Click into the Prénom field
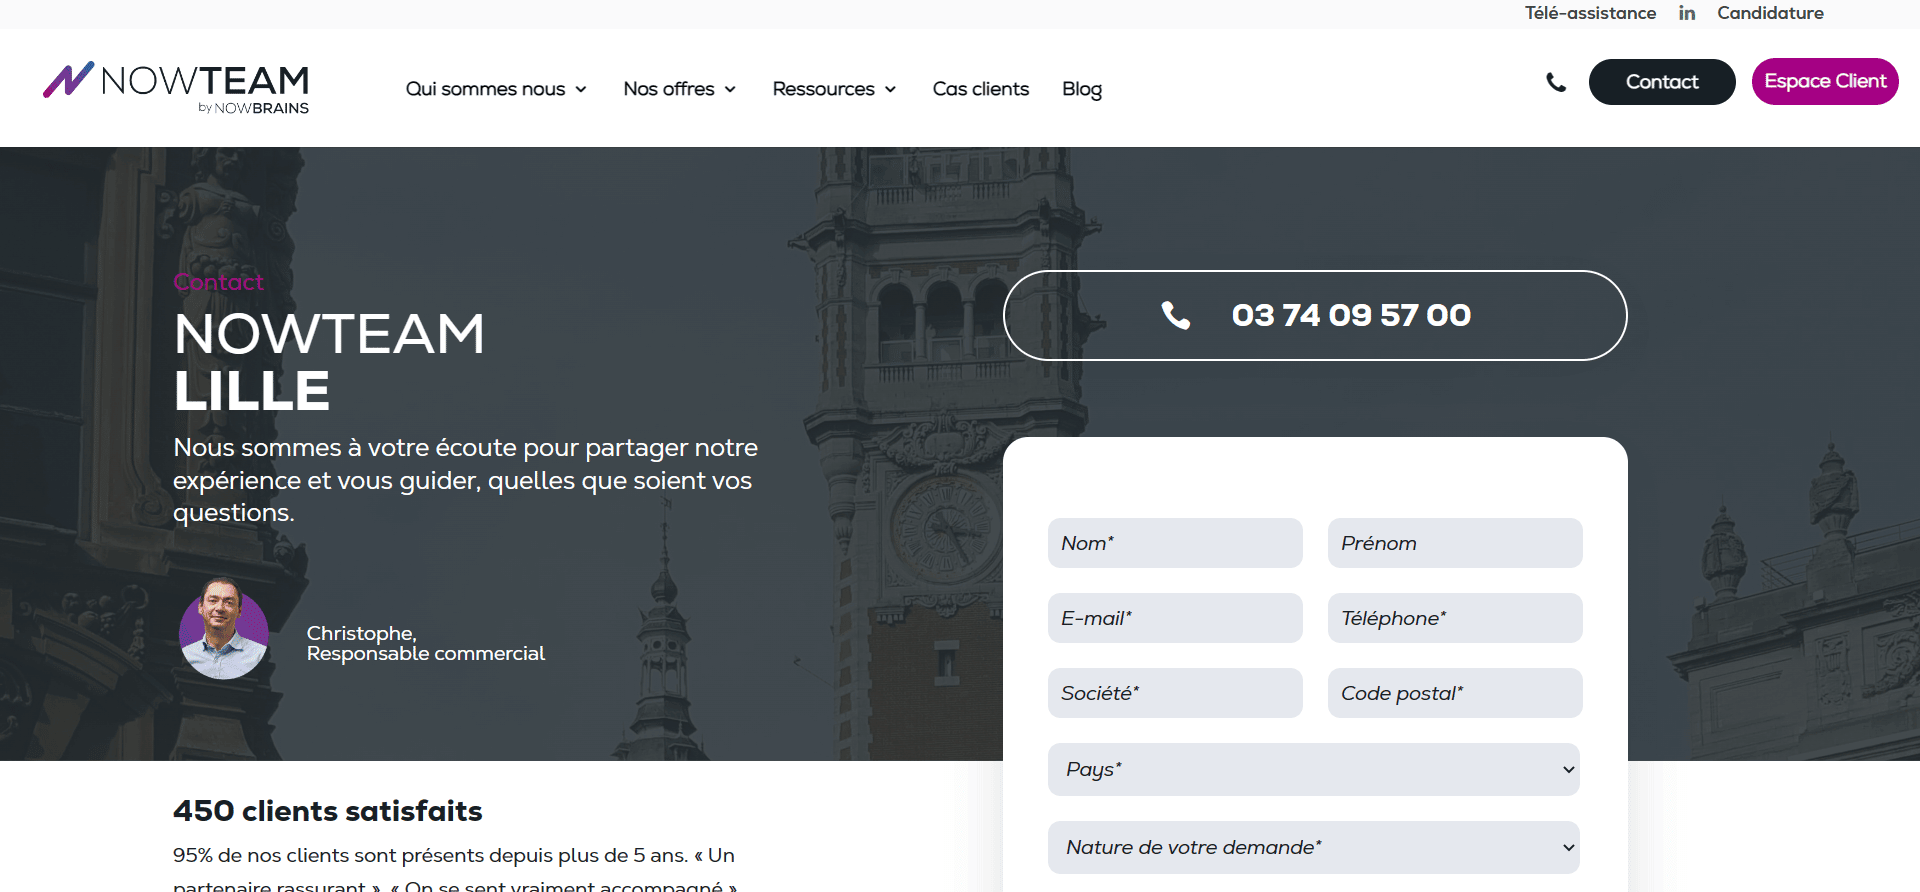The height and width of the screenshot is (892, 1920). pos(1454,543)
